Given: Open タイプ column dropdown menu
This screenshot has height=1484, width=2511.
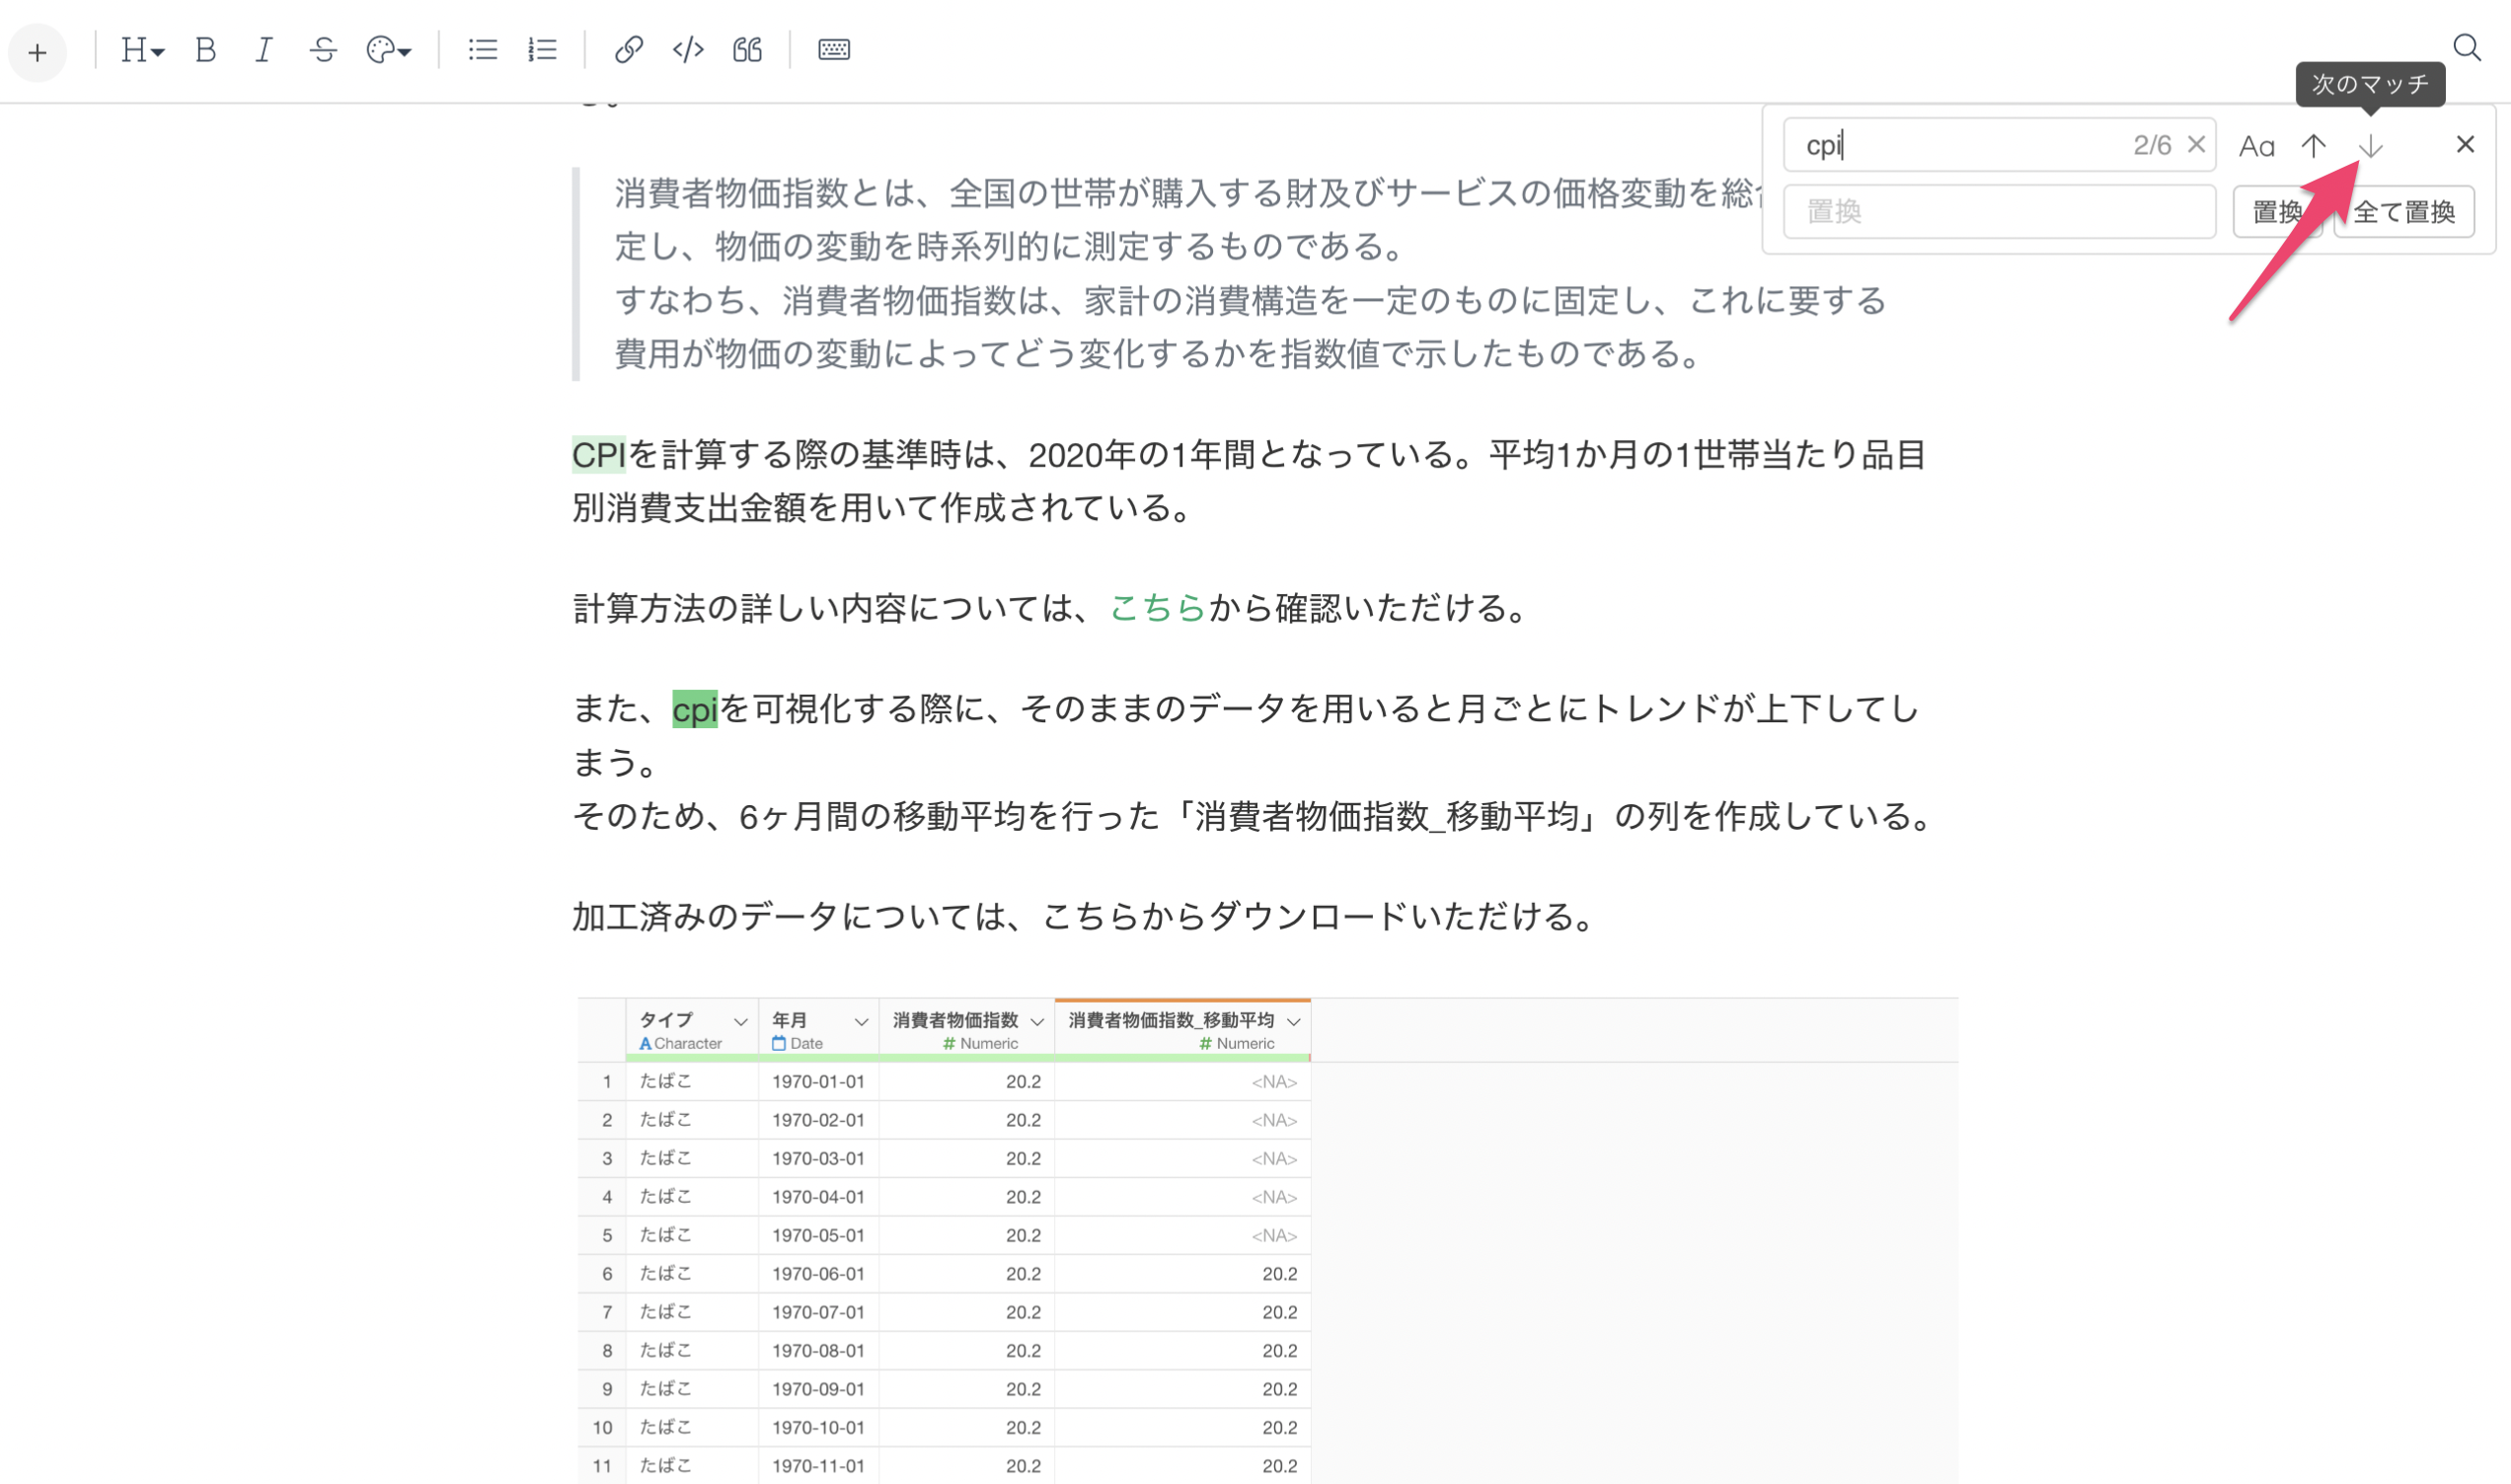Looking at the screenshot, I should point(740,1021).
